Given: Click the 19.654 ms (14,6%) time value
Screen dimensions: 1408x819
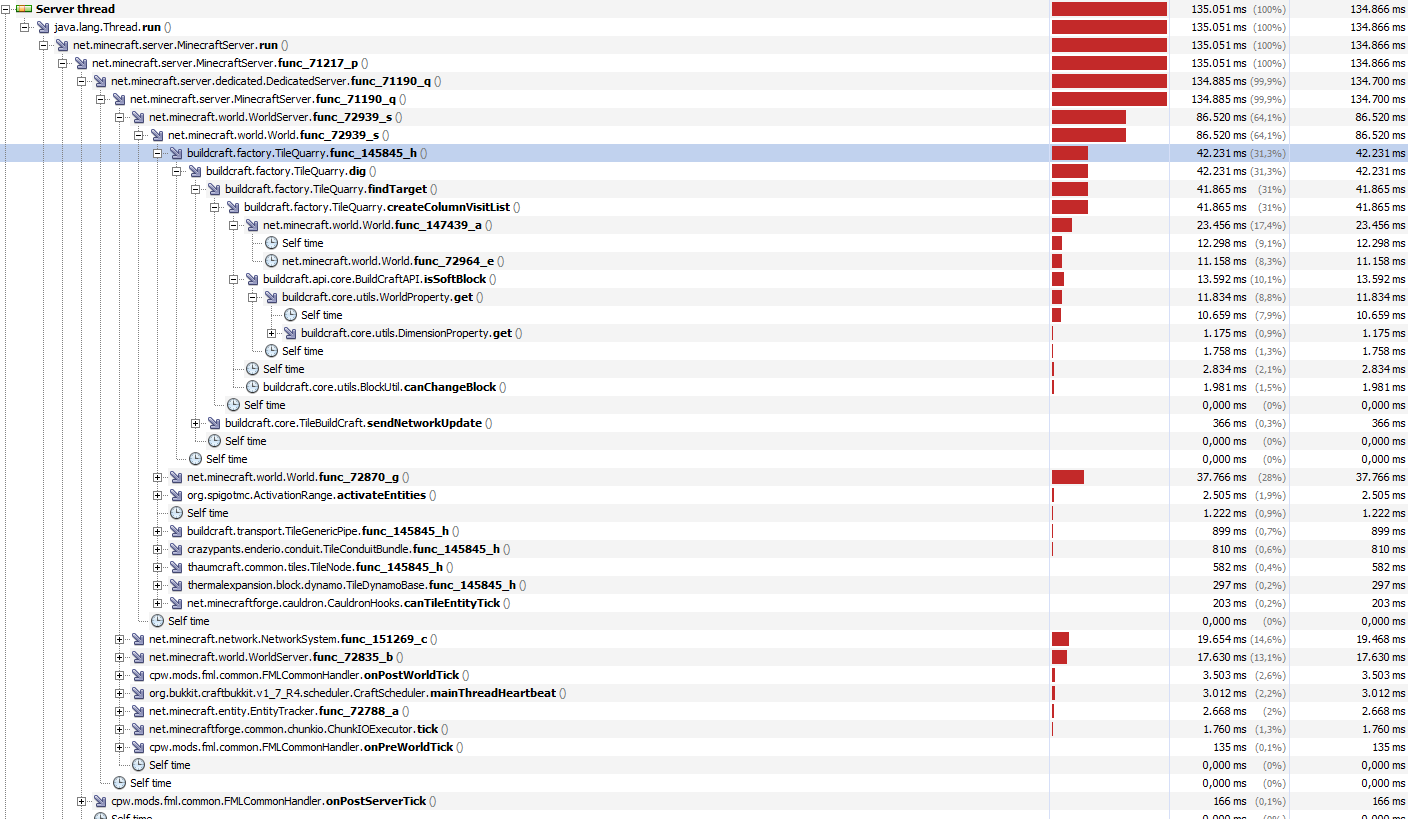Looking at the screenshot, I should (1240, 639).
